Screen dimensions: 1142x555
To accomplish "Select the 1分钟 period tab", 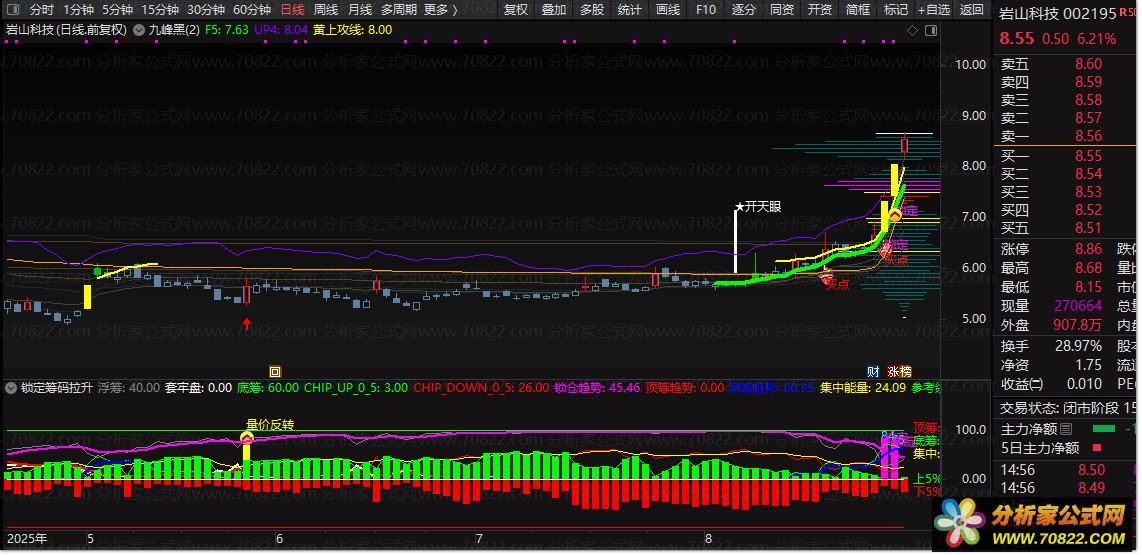I will 79,9.
